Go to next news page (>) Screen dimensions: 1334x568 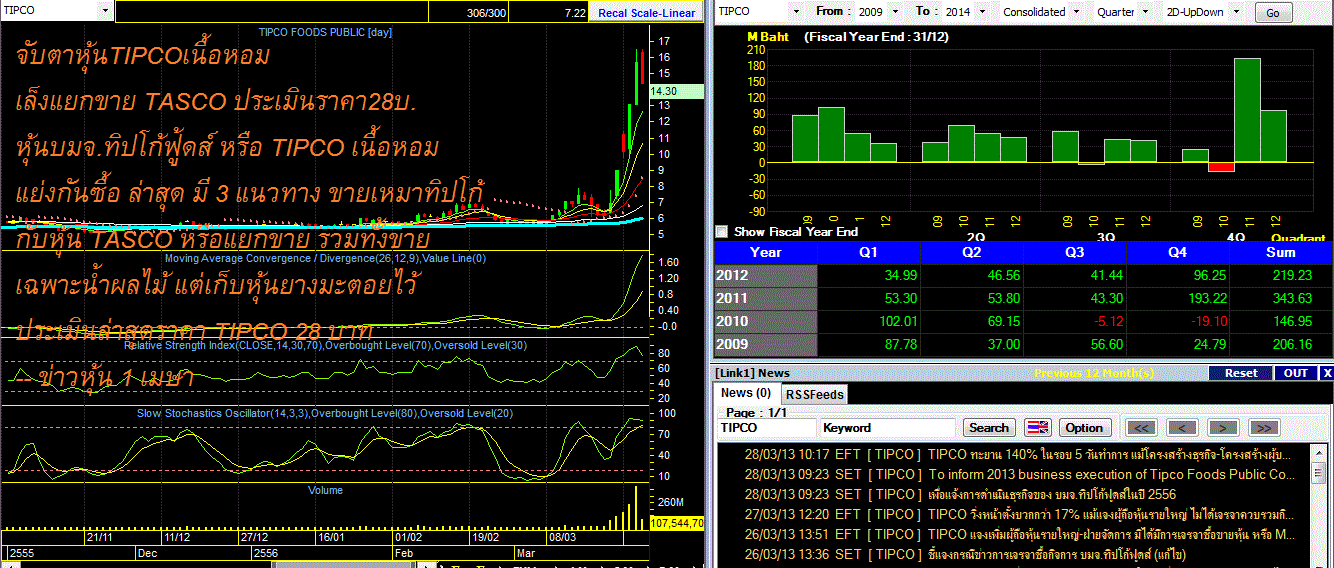[1223, 427]
